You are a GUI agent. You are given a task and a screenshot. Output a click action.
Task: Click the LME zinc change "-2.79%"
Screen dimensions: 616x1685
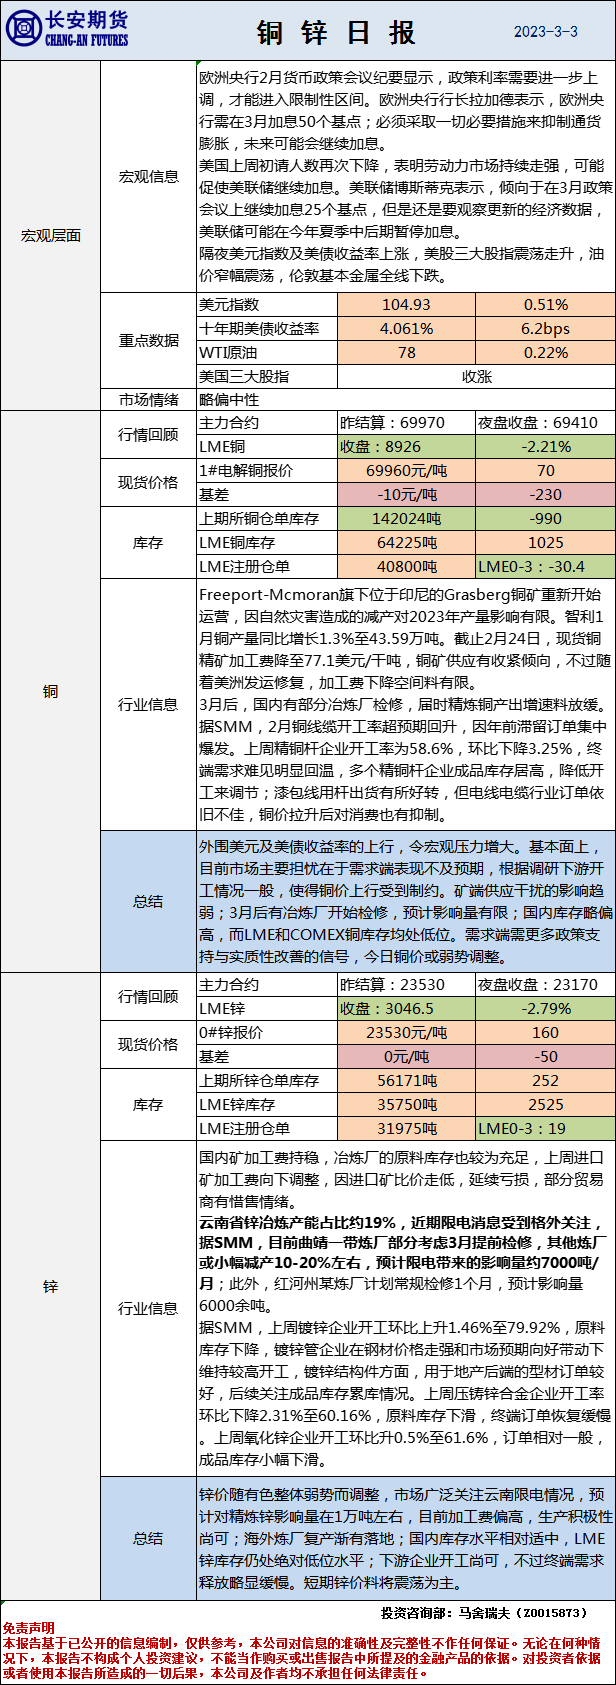click(545, 1009)
